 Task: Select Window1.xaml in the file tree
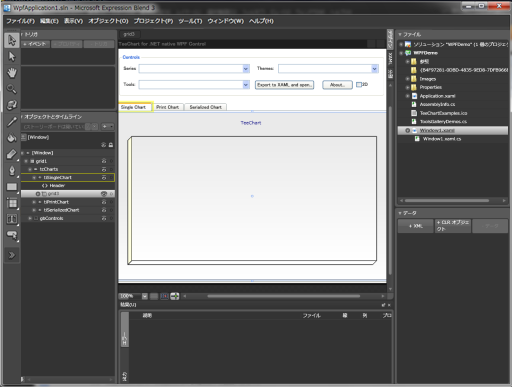pos(437,130)
